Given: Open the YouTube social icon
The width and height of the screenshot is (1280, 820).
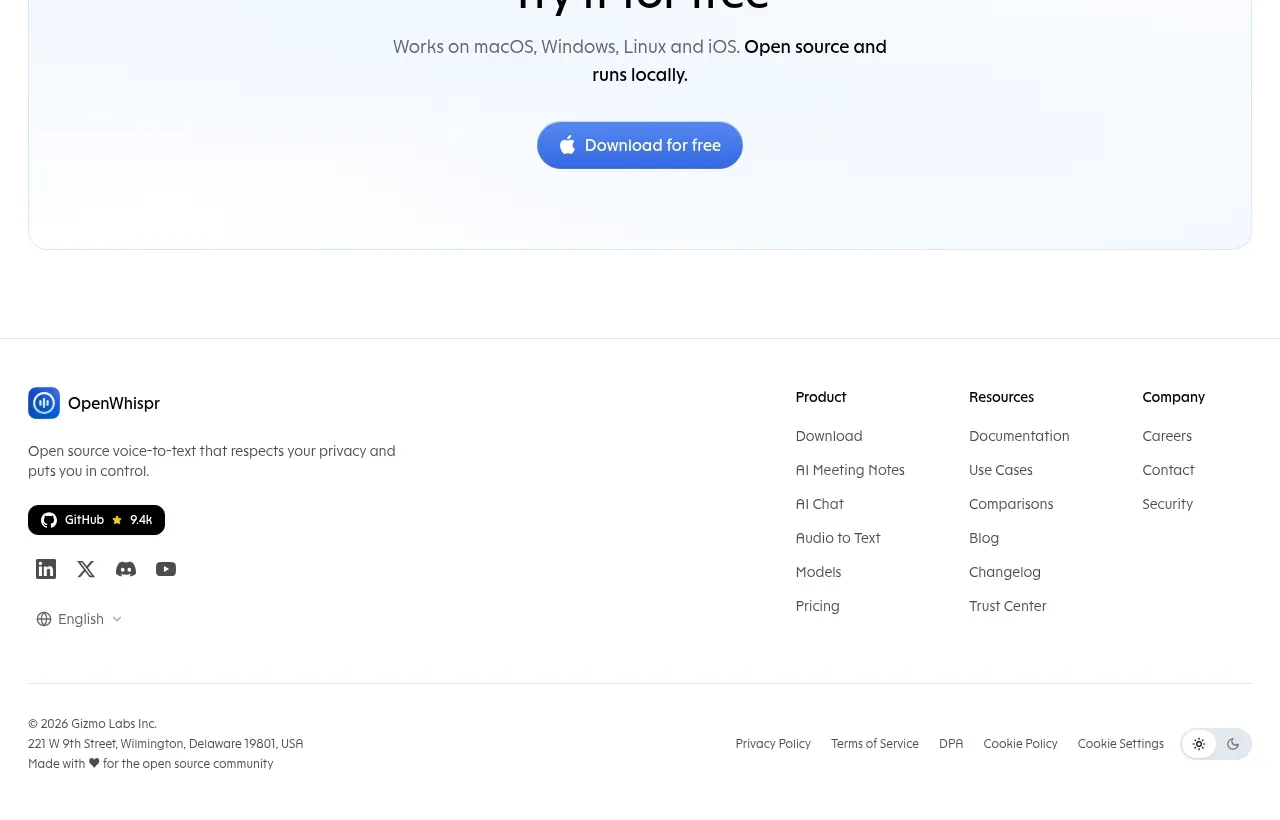Looking at the screenshot, I should pyautogui.click(x=166, y=569).
